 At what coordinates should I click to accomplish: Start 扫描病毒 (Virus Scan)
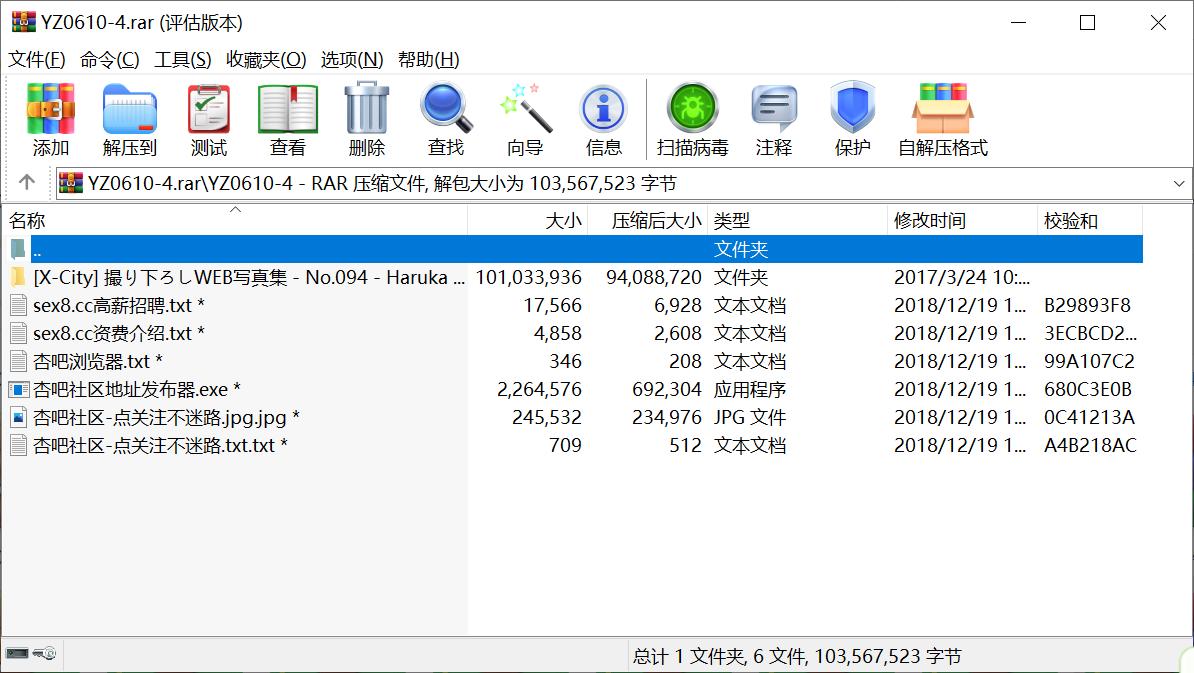692,120
